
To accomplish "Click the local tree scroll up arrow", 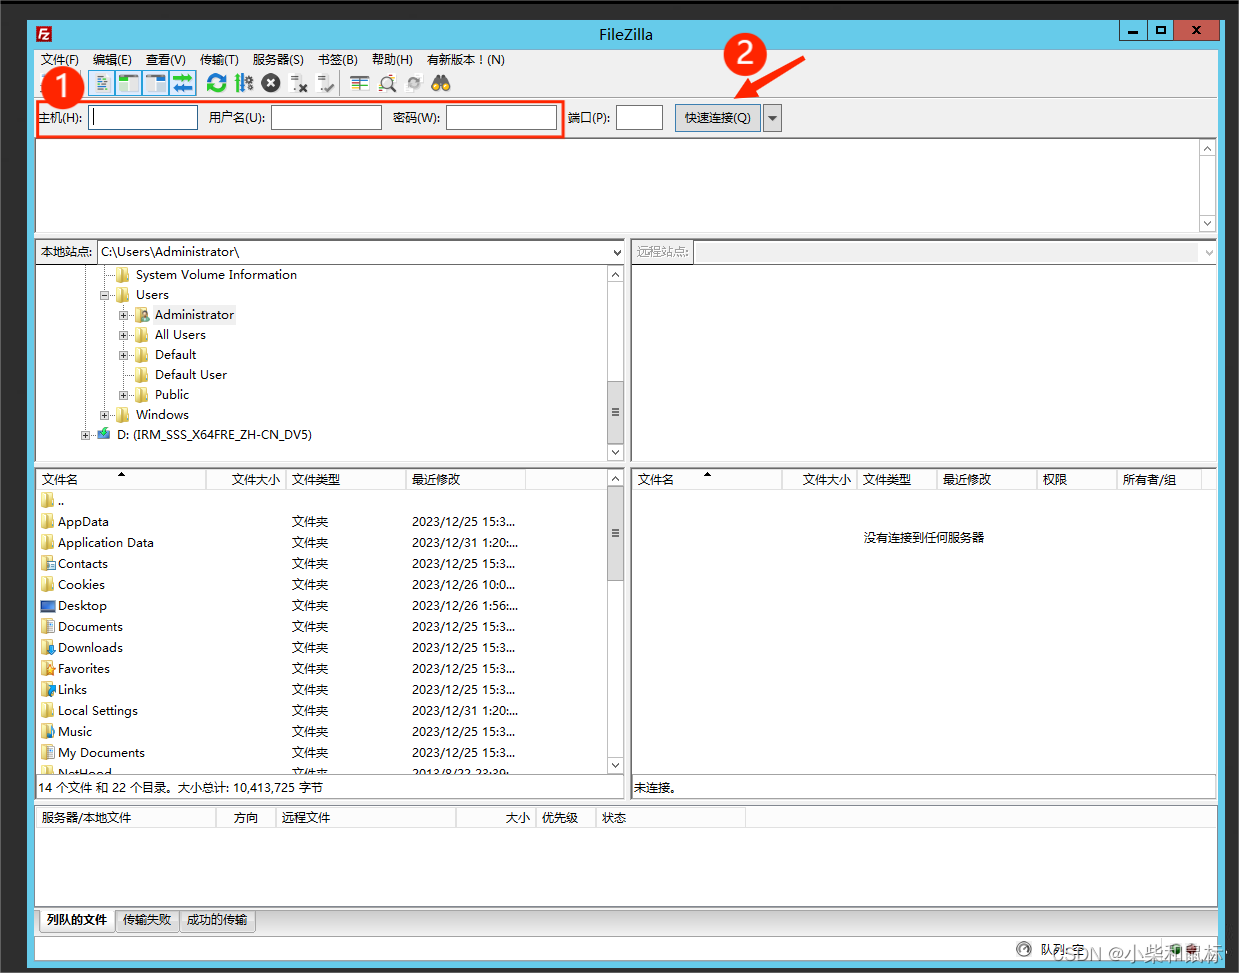I will coord(615,274).
